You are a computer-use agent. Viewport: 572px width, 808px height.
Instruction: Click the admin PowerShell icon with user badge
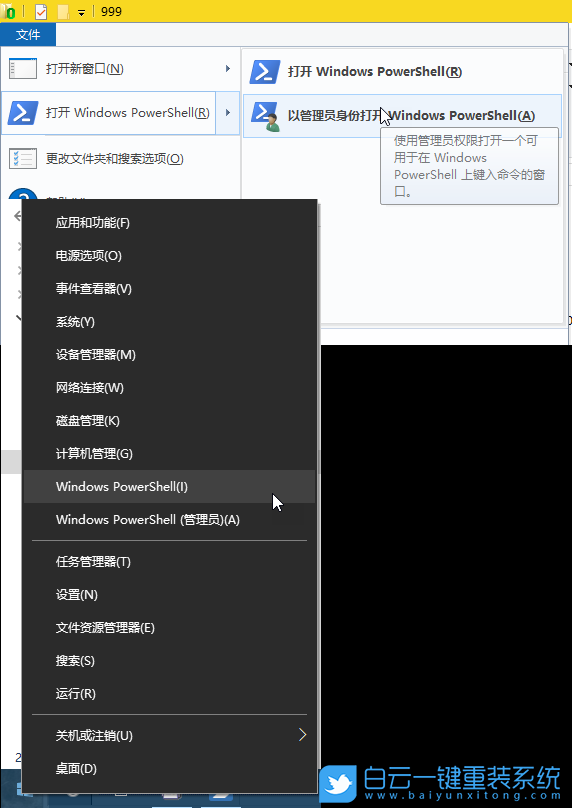pos(265,116)
